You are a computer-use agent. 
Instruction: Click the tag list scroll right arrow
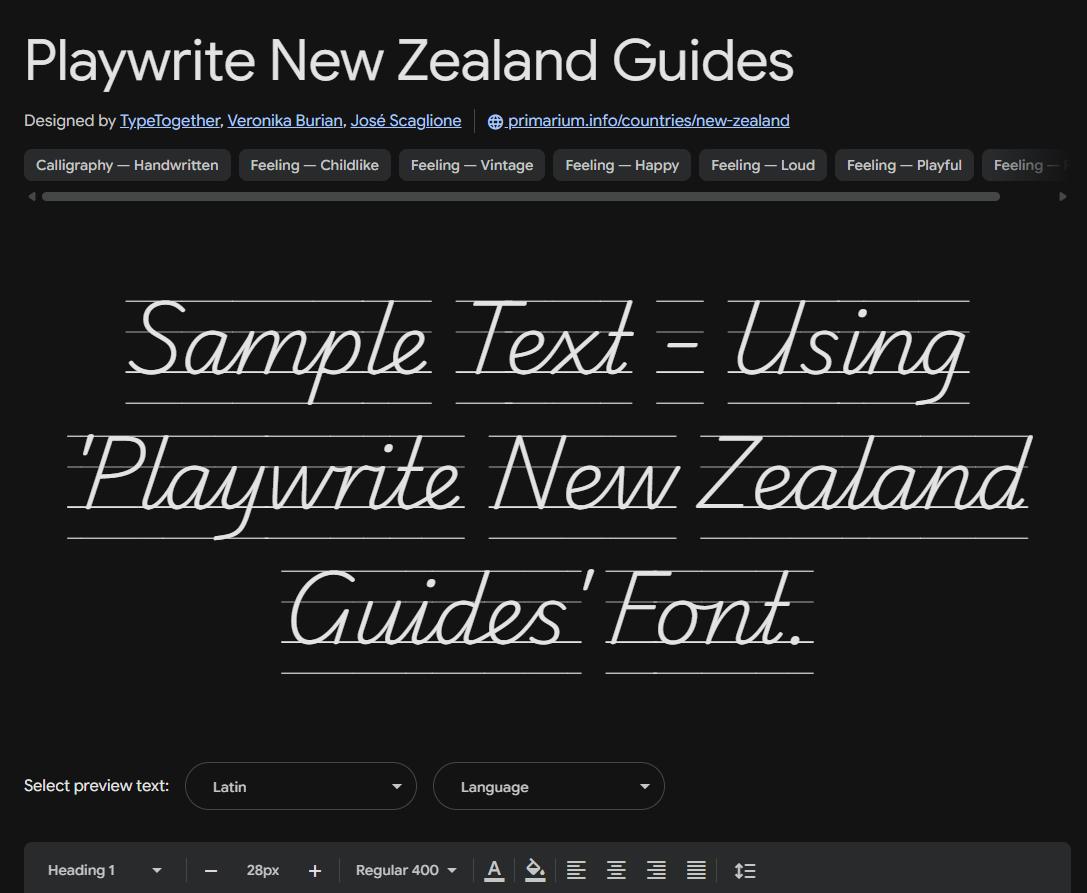click(1063, 197)
